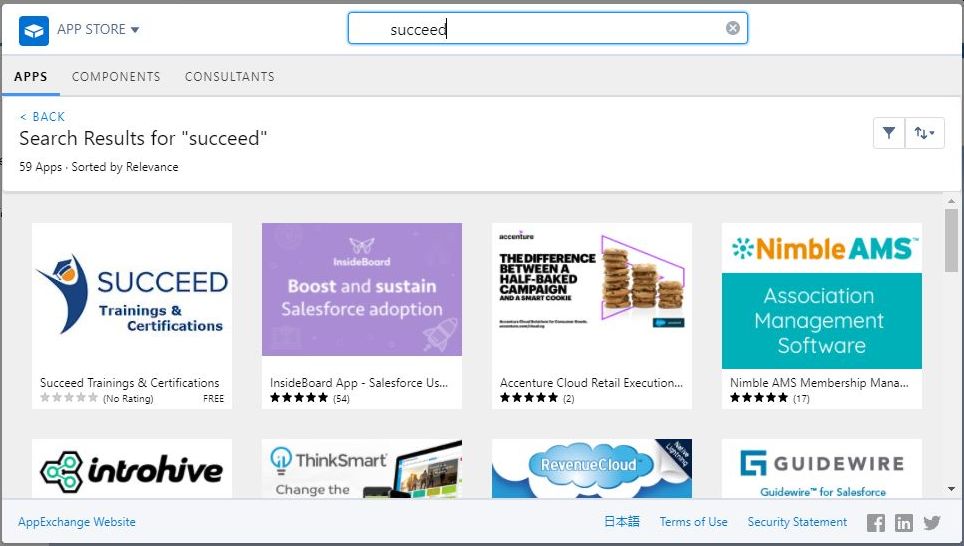Open the Terms of Use link
This screenshot has height=546, width=964.
pos(693,522)
